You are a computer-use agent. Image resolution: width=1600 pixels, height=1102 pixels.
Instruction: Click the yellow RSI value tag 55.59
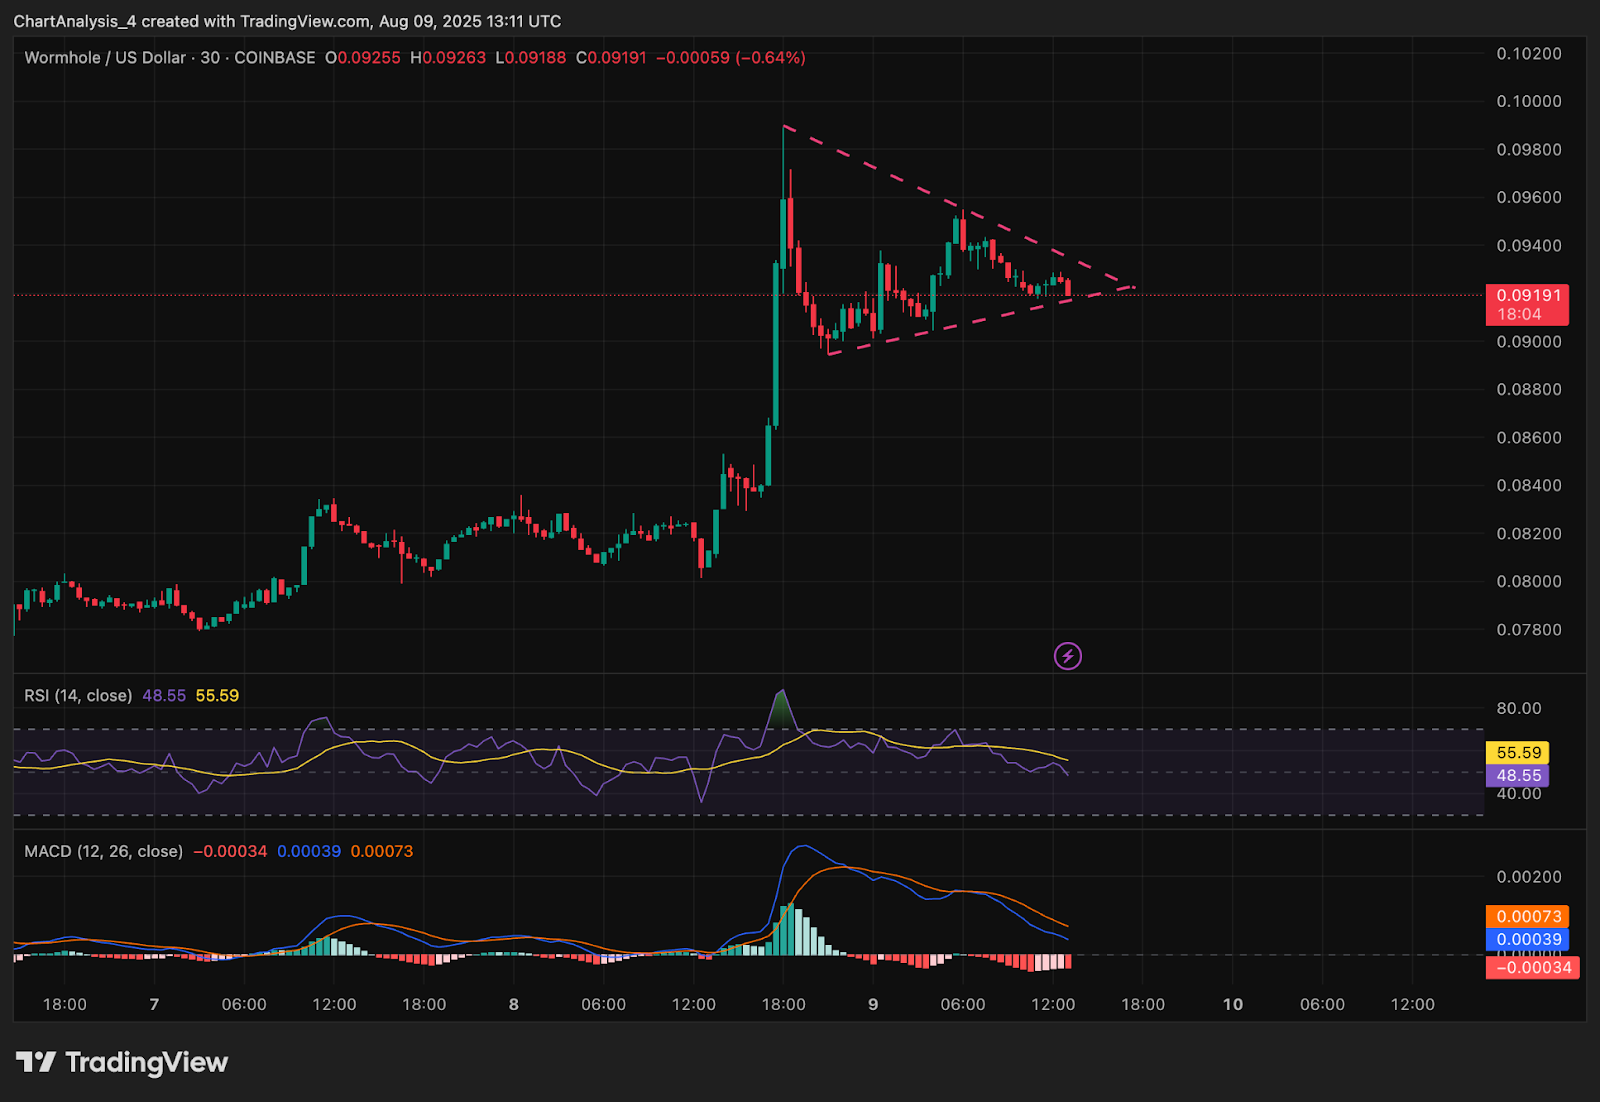pos(1517,753)
